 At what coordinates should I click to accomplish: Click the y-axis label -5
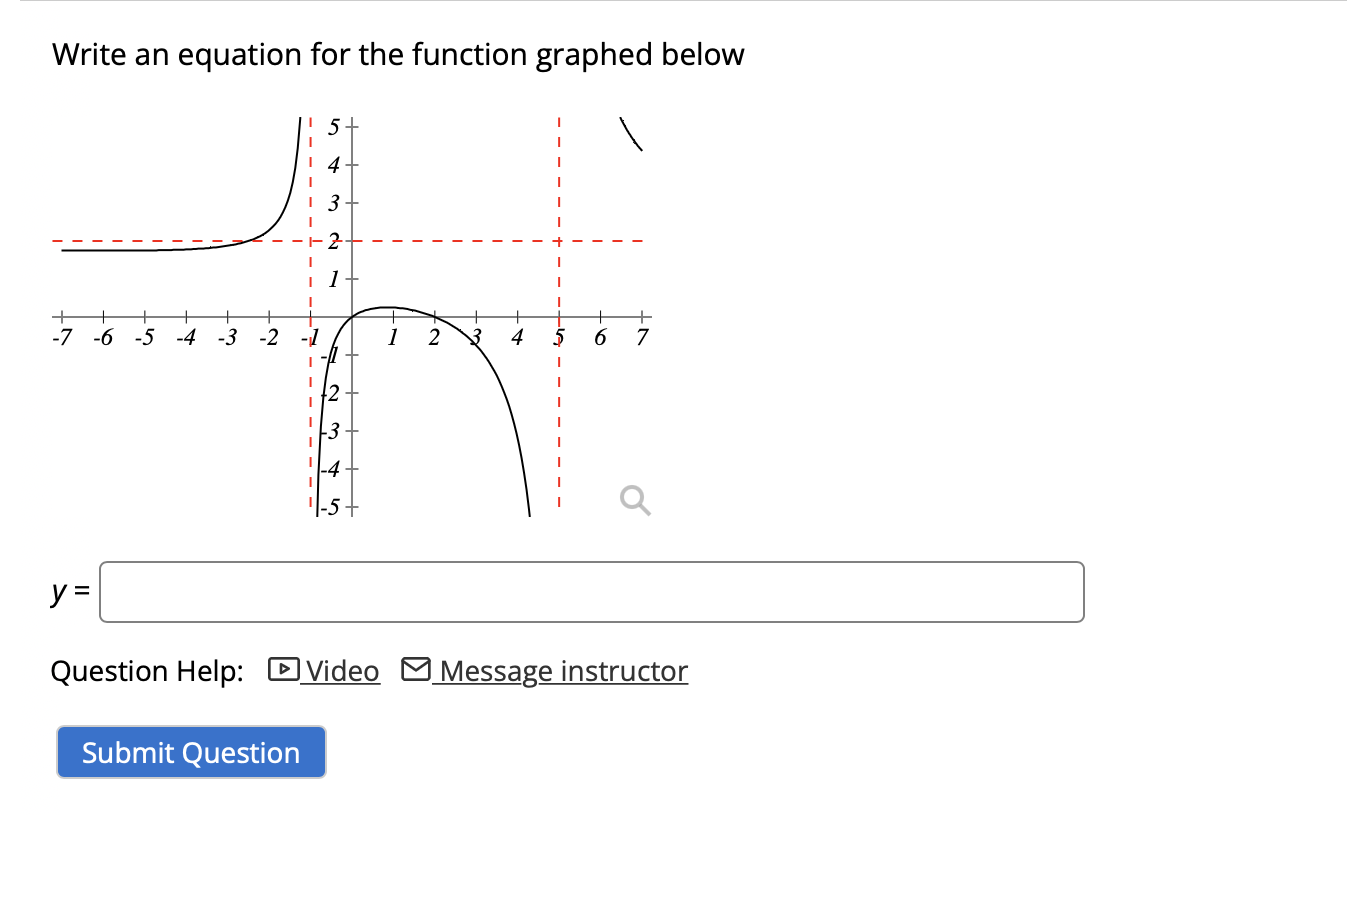(330, 507)
